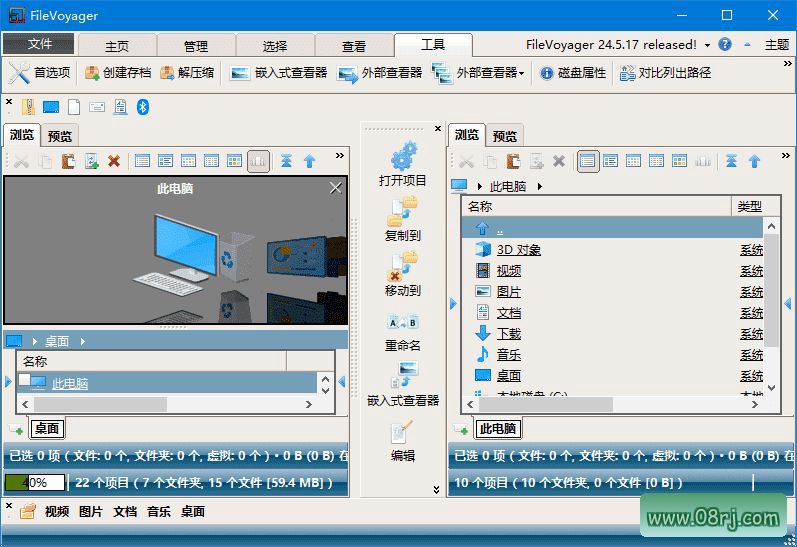797x547 pixels.
Task: Click 创建存档 create archive button
Action: [x=118, y=73]
